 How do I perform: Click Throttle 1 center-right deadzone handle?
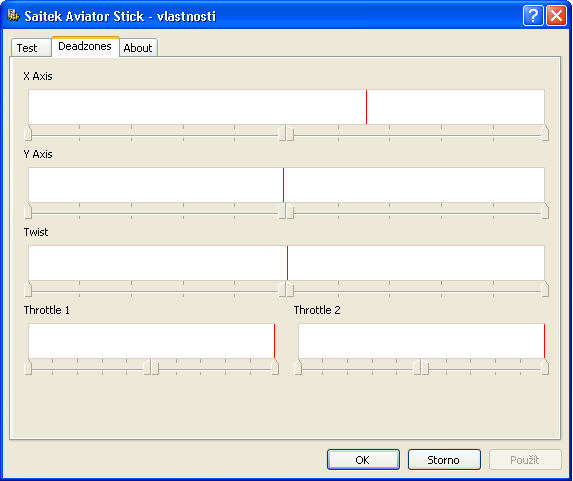pos(155,367)
